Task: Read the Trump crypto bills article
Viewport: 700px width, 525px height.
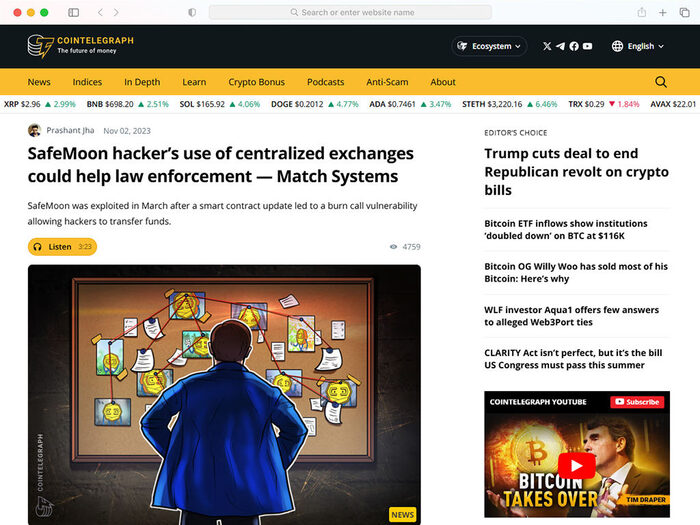Action: 575,171
